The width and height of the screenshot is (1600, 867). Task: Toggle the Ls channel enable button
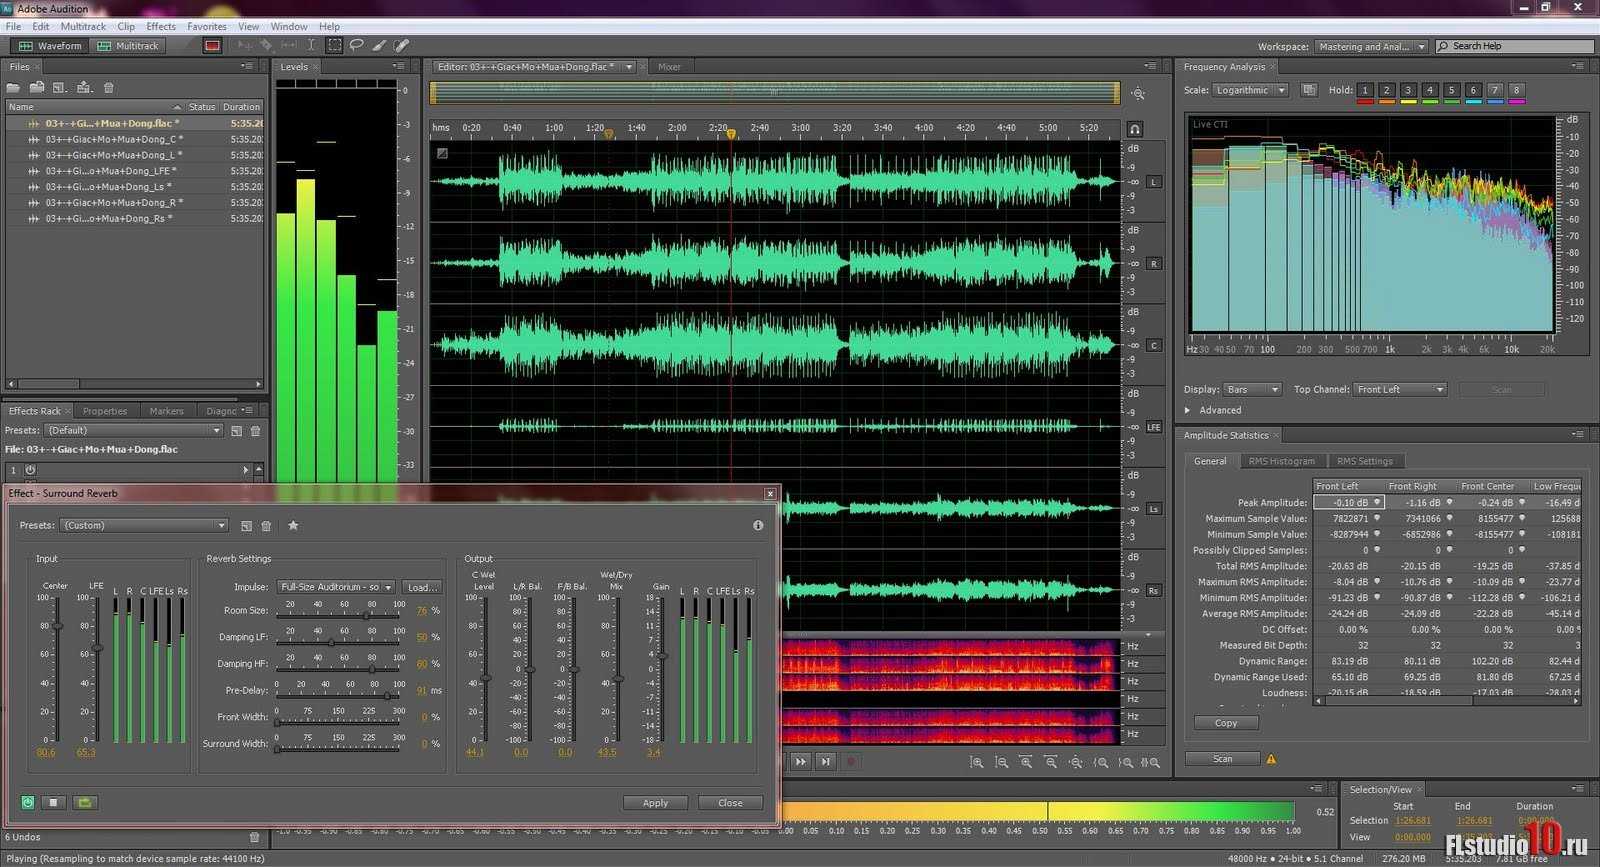pyautogui.click(x=1153, y=509)
